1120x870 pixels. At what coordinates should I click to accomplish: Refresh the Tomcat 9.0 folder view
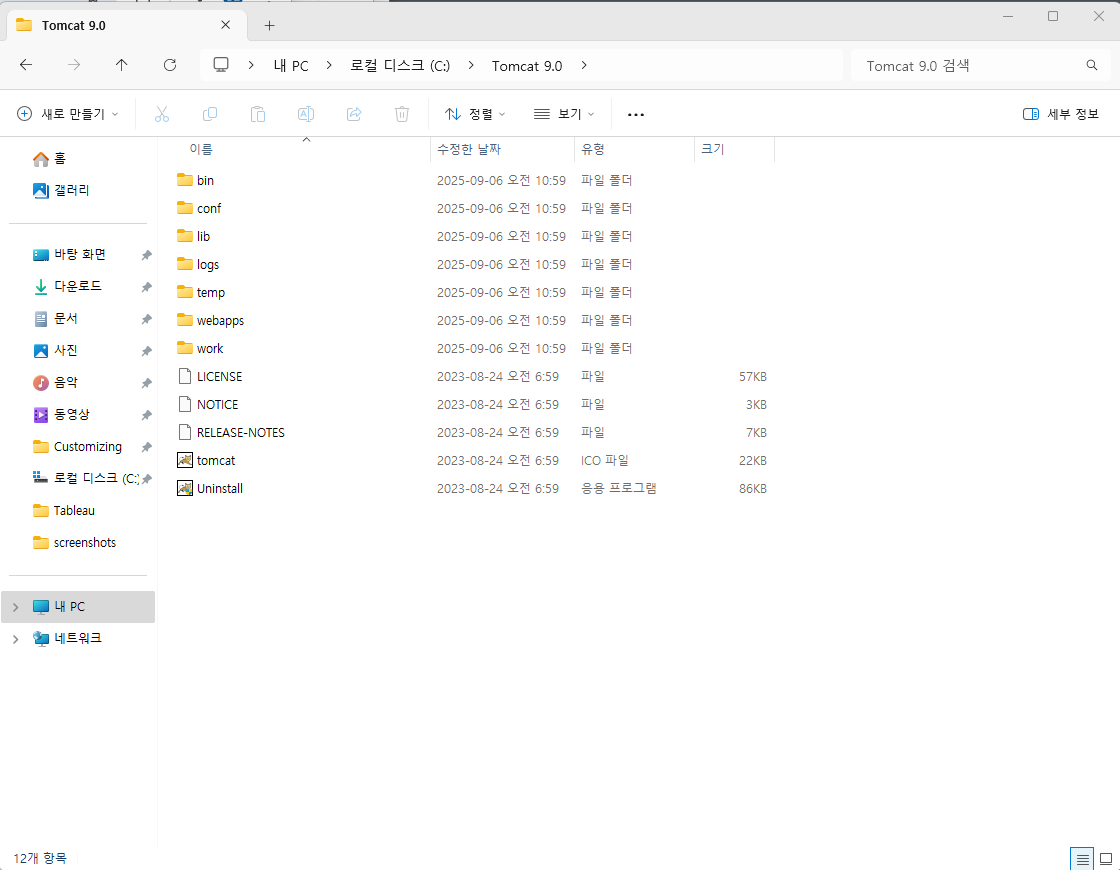click(x=170, y=65)
